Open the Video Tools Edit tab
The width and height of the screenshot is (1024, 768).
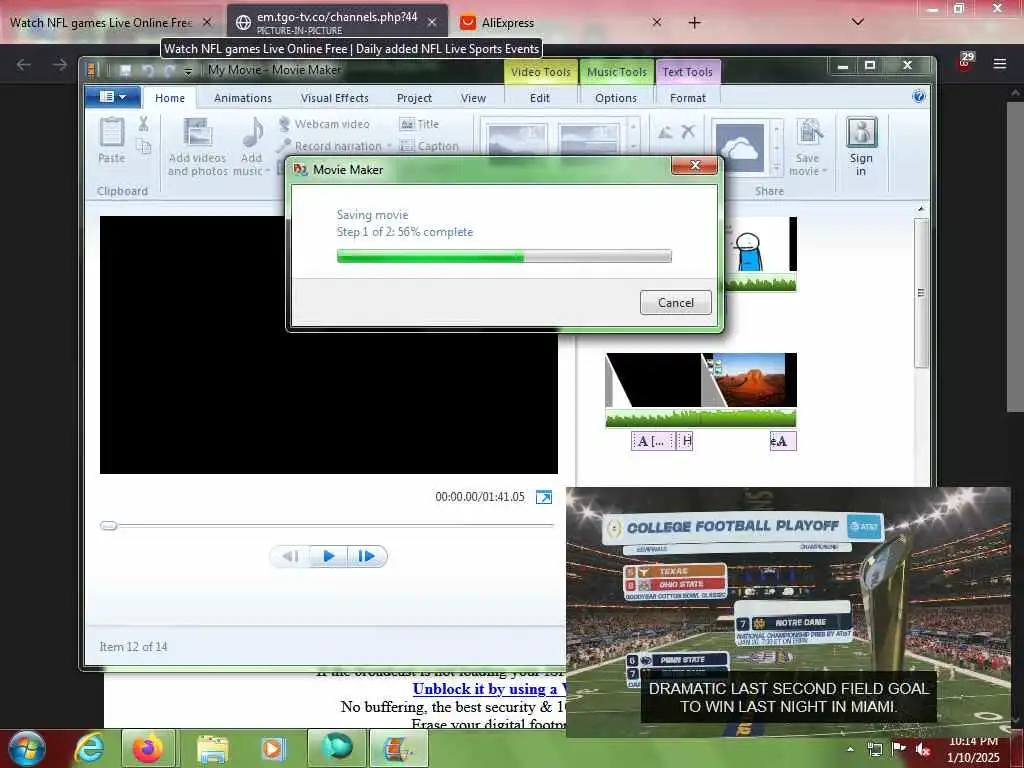coord(539,98)
